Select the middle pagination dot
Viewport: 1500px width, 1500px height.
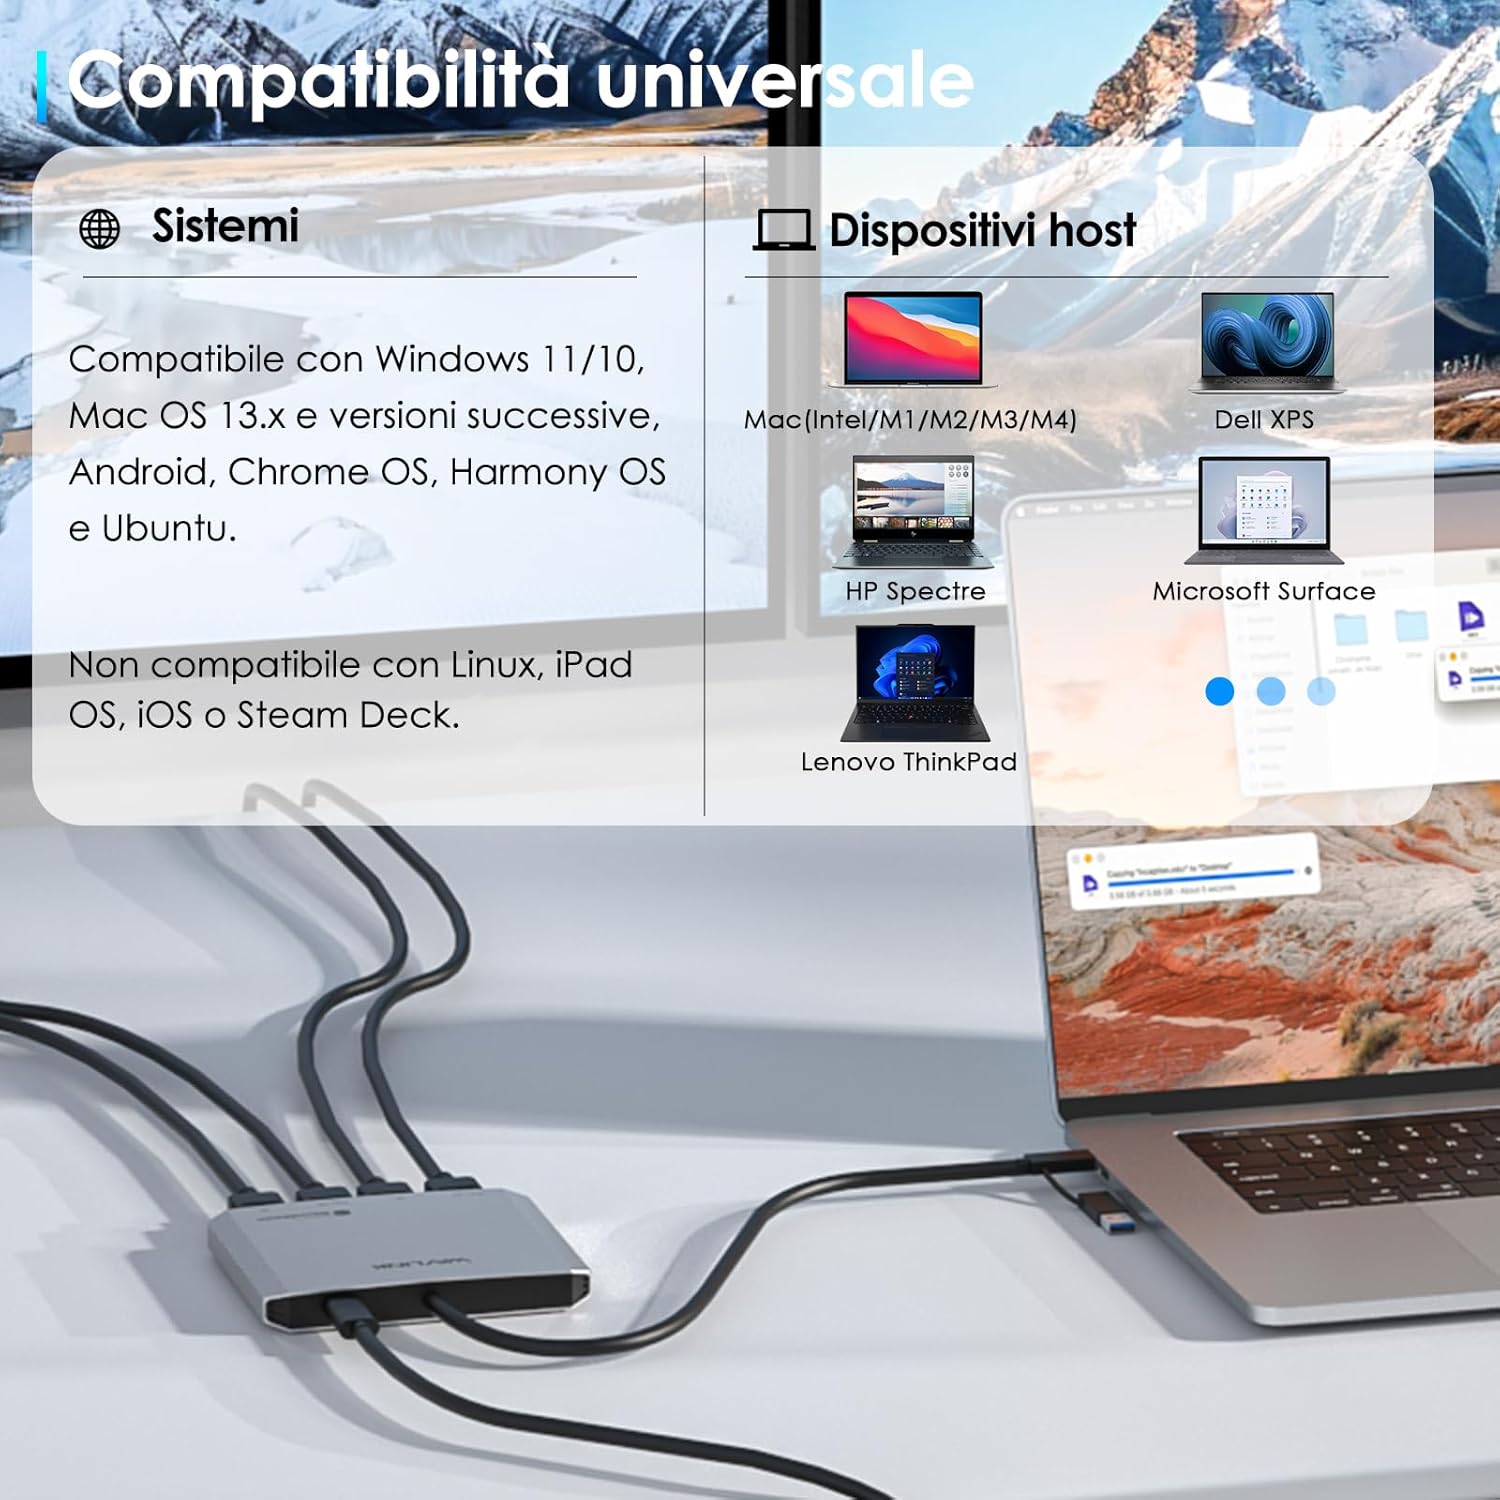pyautogui.click(x=1272, y=691)
